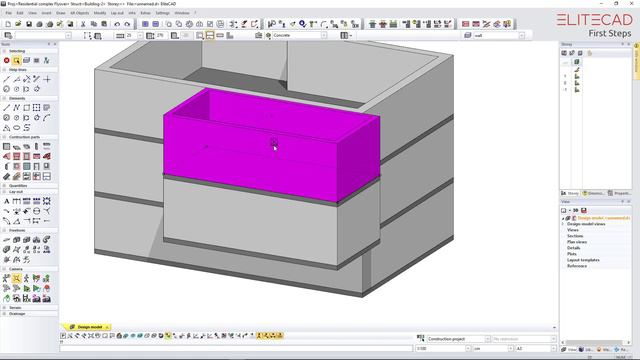This screenshot has width=640, height=360.
Task: Select the line tool in Elements
Action: click(x=7, y=108)
